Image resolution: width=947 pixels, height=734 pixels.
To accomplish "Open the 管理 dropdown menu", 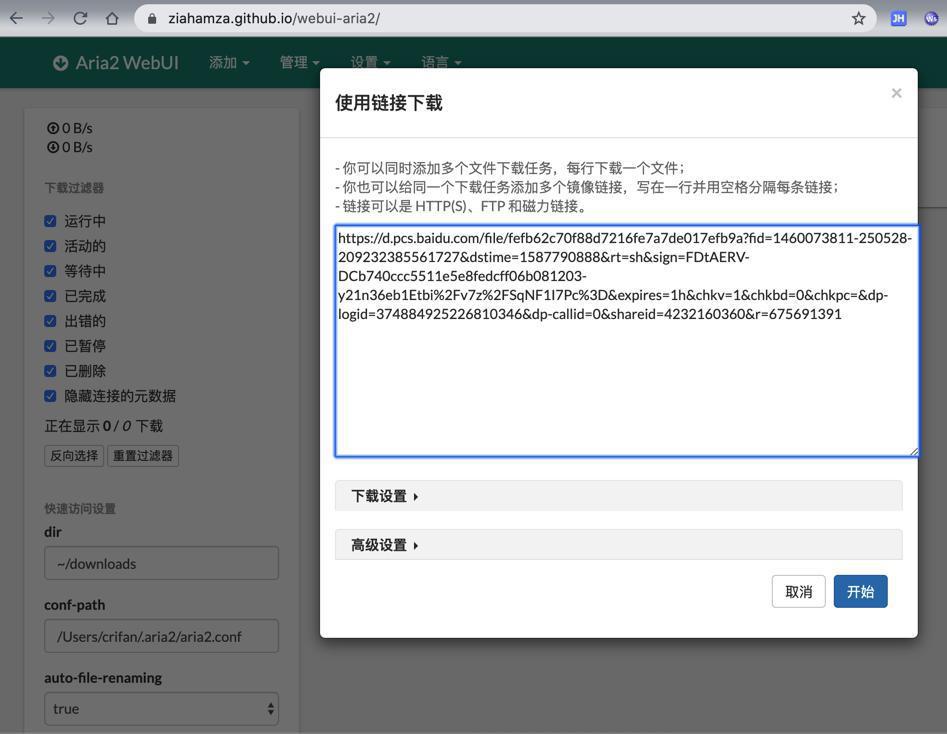I will [300, 62].
